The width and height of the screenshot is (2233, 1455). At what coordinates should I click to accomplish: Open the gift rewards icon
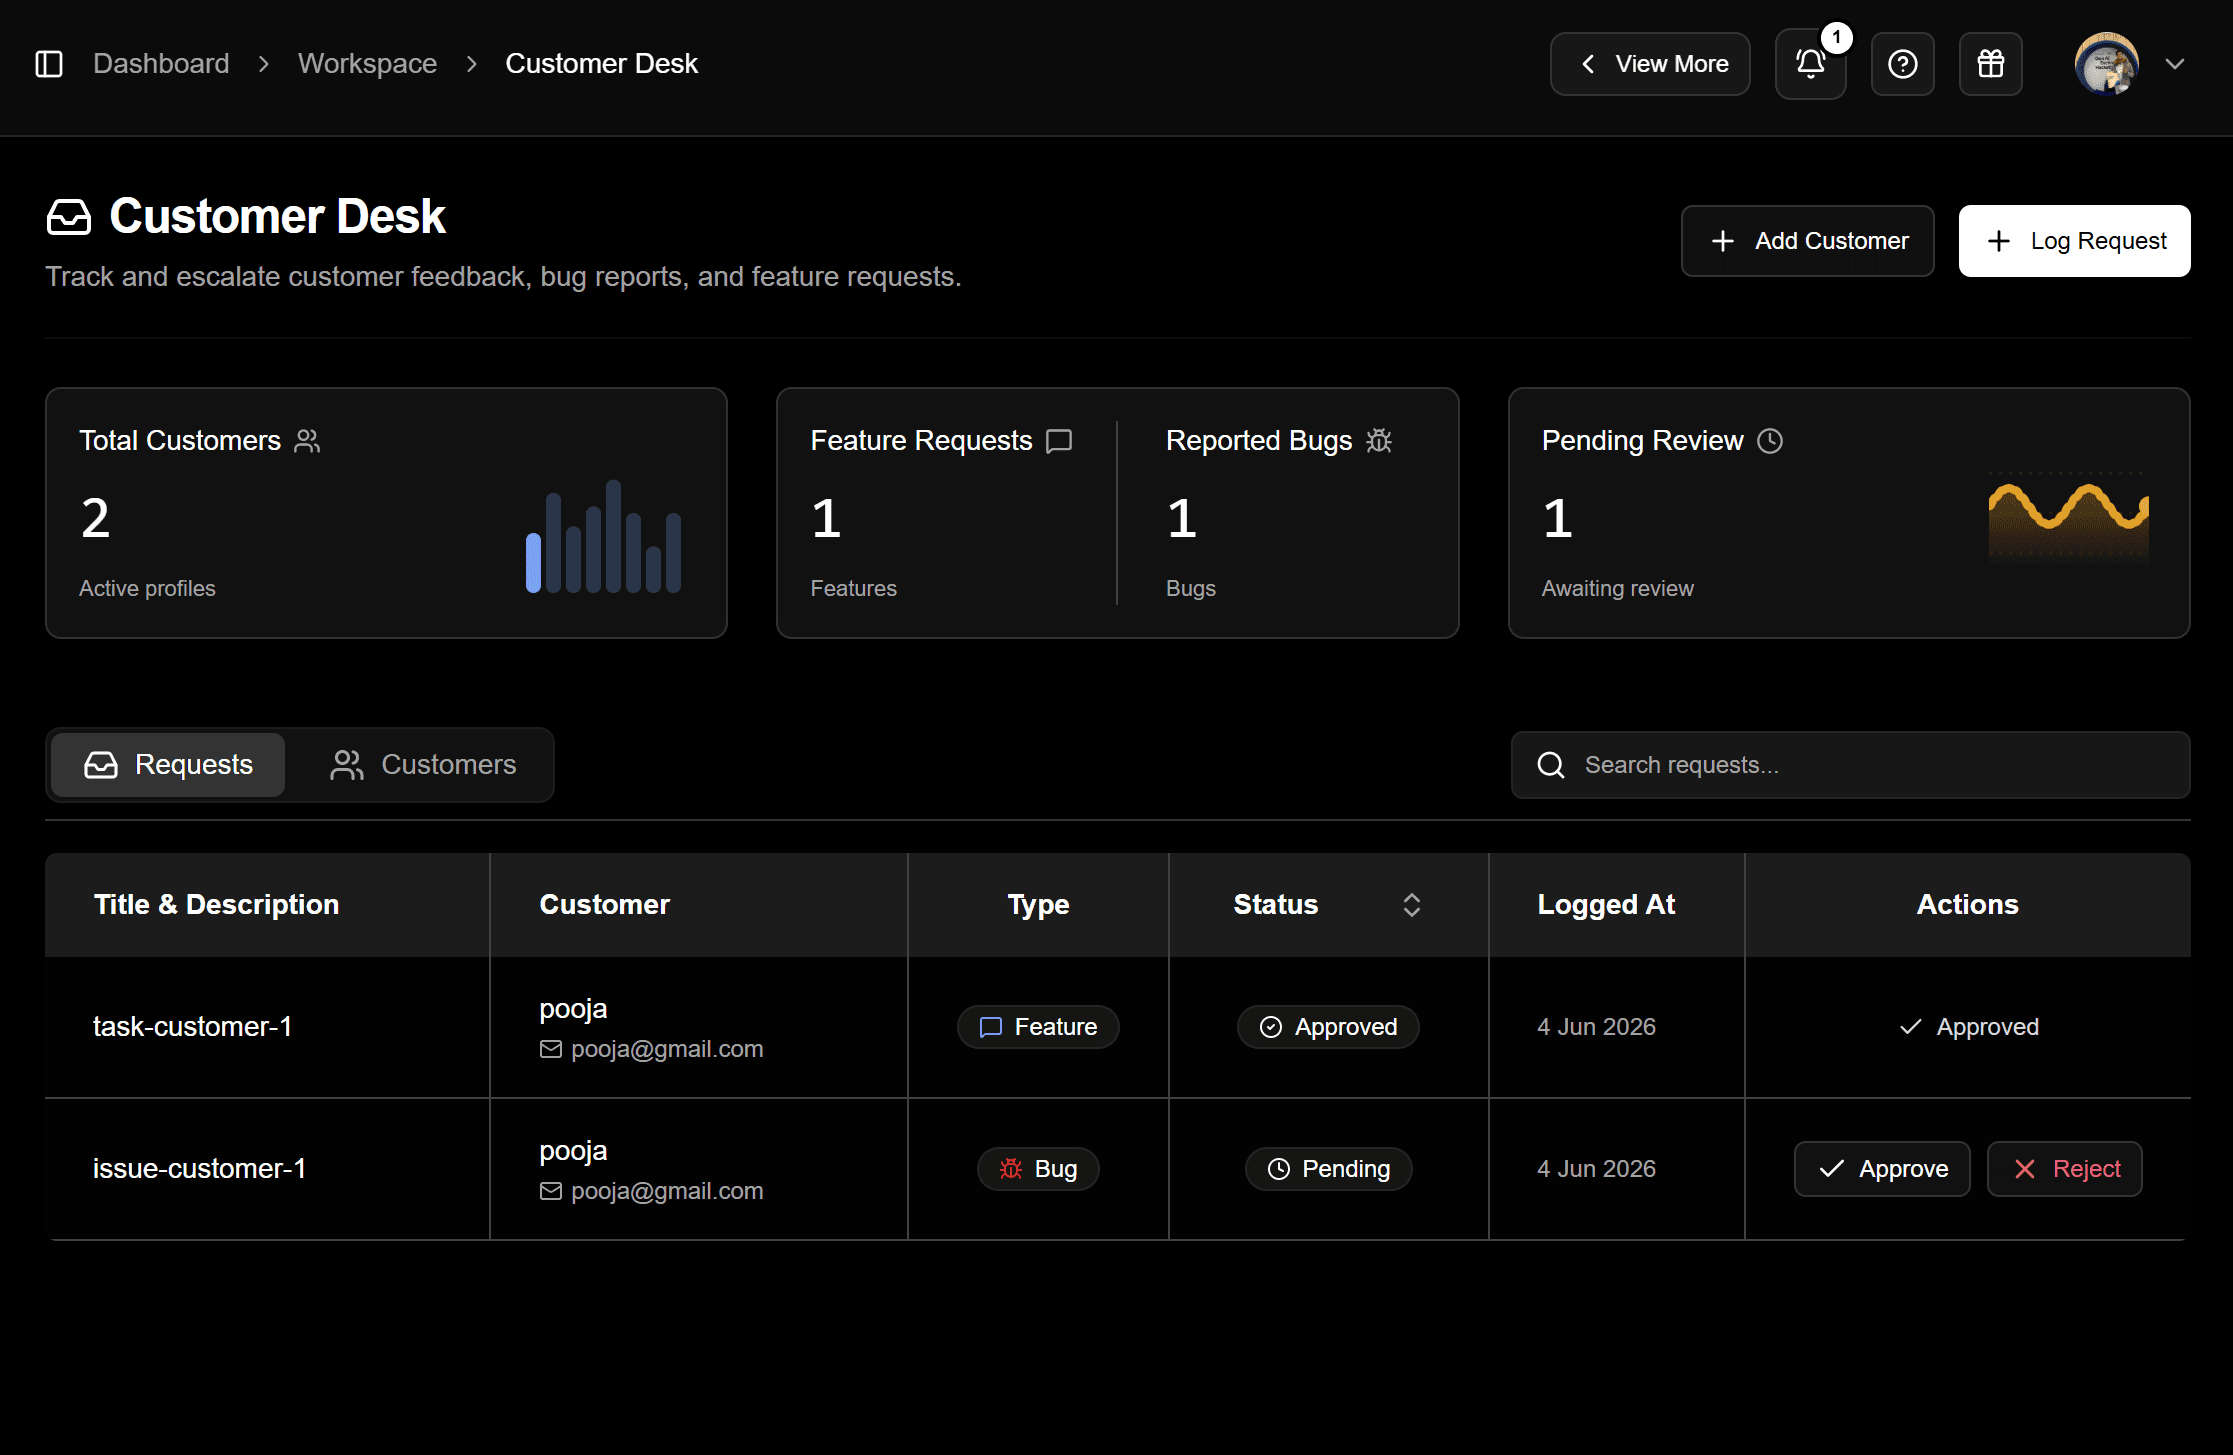1990,65
